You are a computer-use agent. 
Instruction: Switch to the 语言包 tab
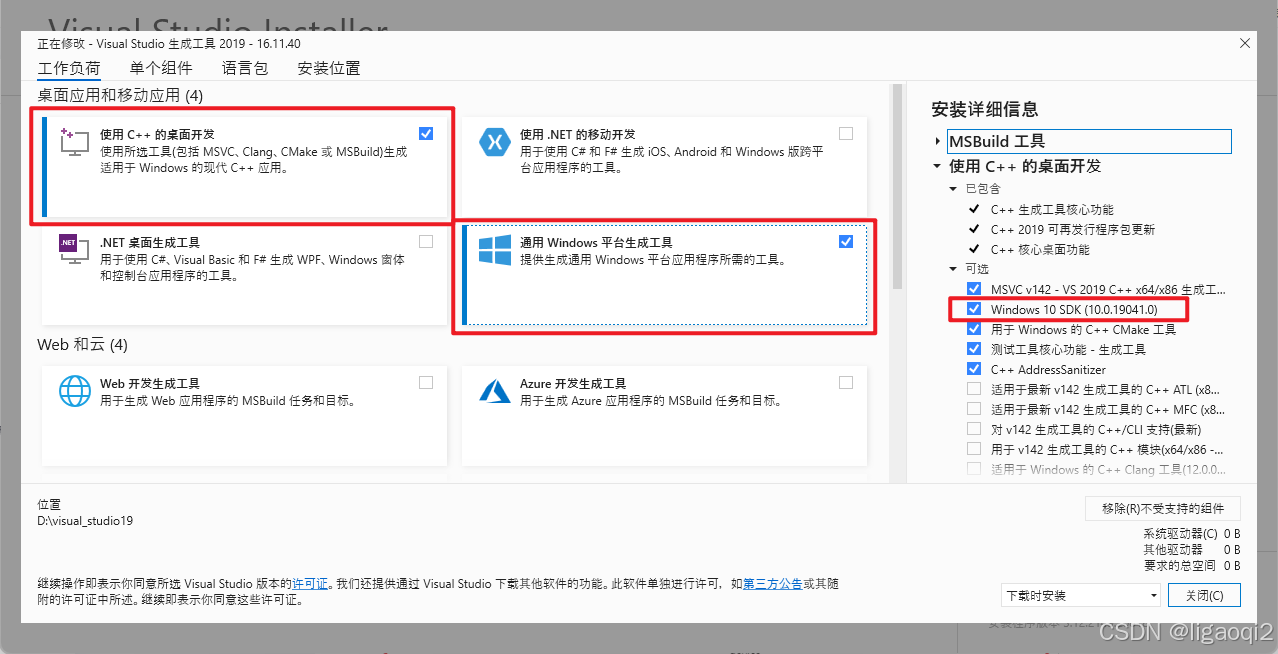pos(245,69)
